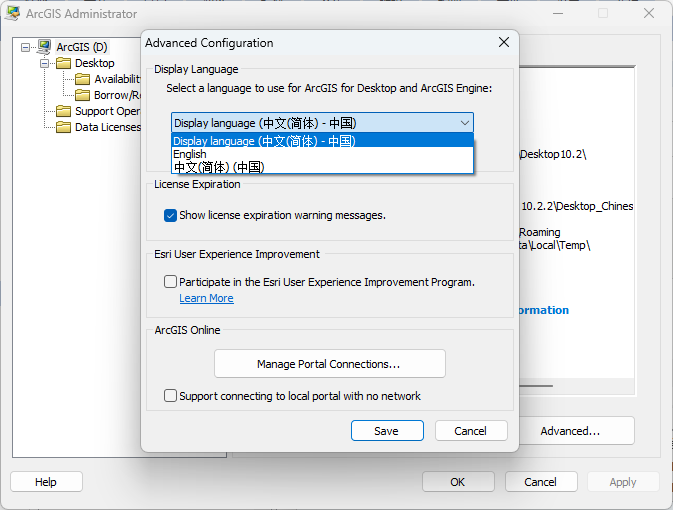Click the Desktop folder icon in tree

(x=64, y=63)
